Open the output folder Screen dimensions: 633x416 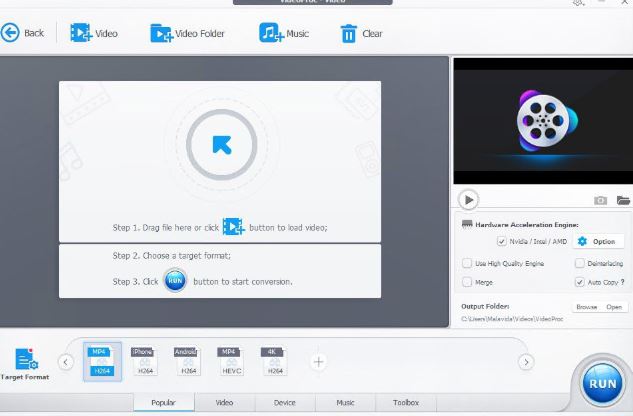click(614, 307)
